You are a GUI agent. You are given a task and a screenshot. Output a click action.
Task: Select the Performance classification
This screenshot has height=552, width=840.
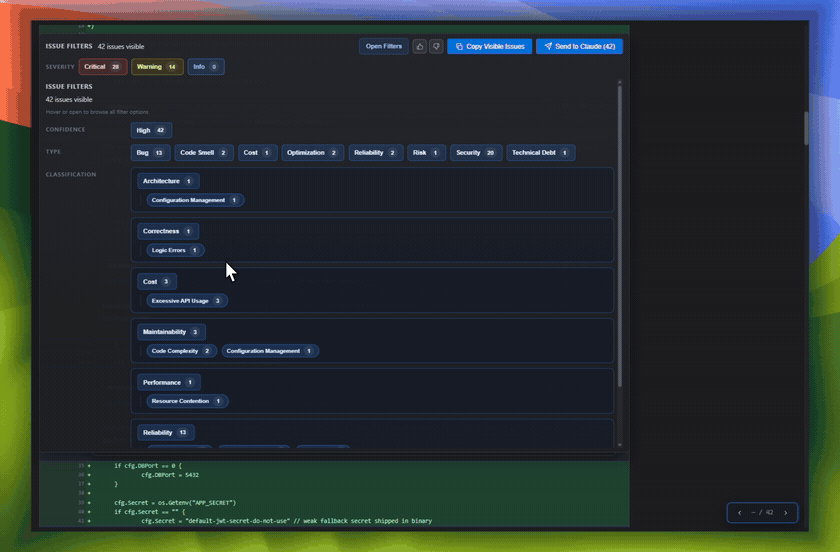pyautogui.click(x=169, y=383)
